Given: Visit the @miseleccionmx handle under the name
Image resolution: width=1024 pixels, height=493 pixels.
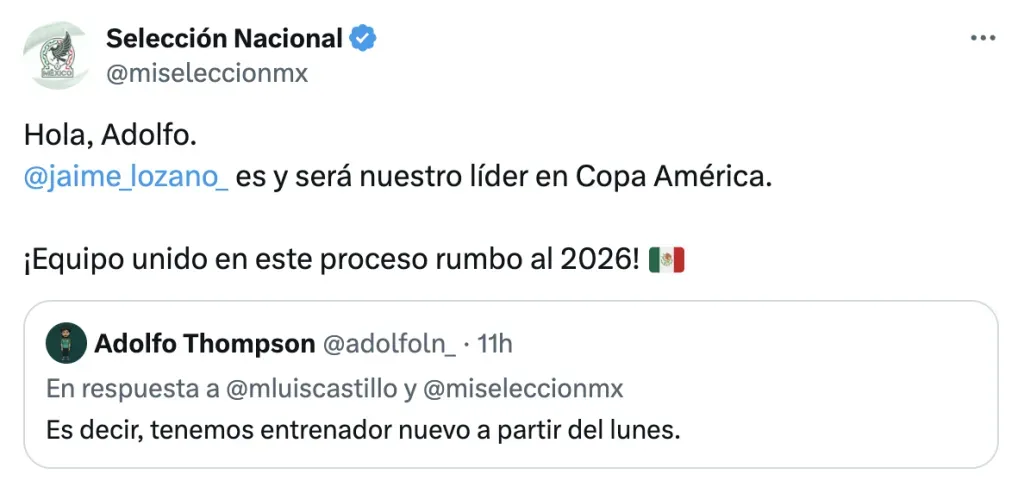Looking at the screenshot, I should [207, 73].
